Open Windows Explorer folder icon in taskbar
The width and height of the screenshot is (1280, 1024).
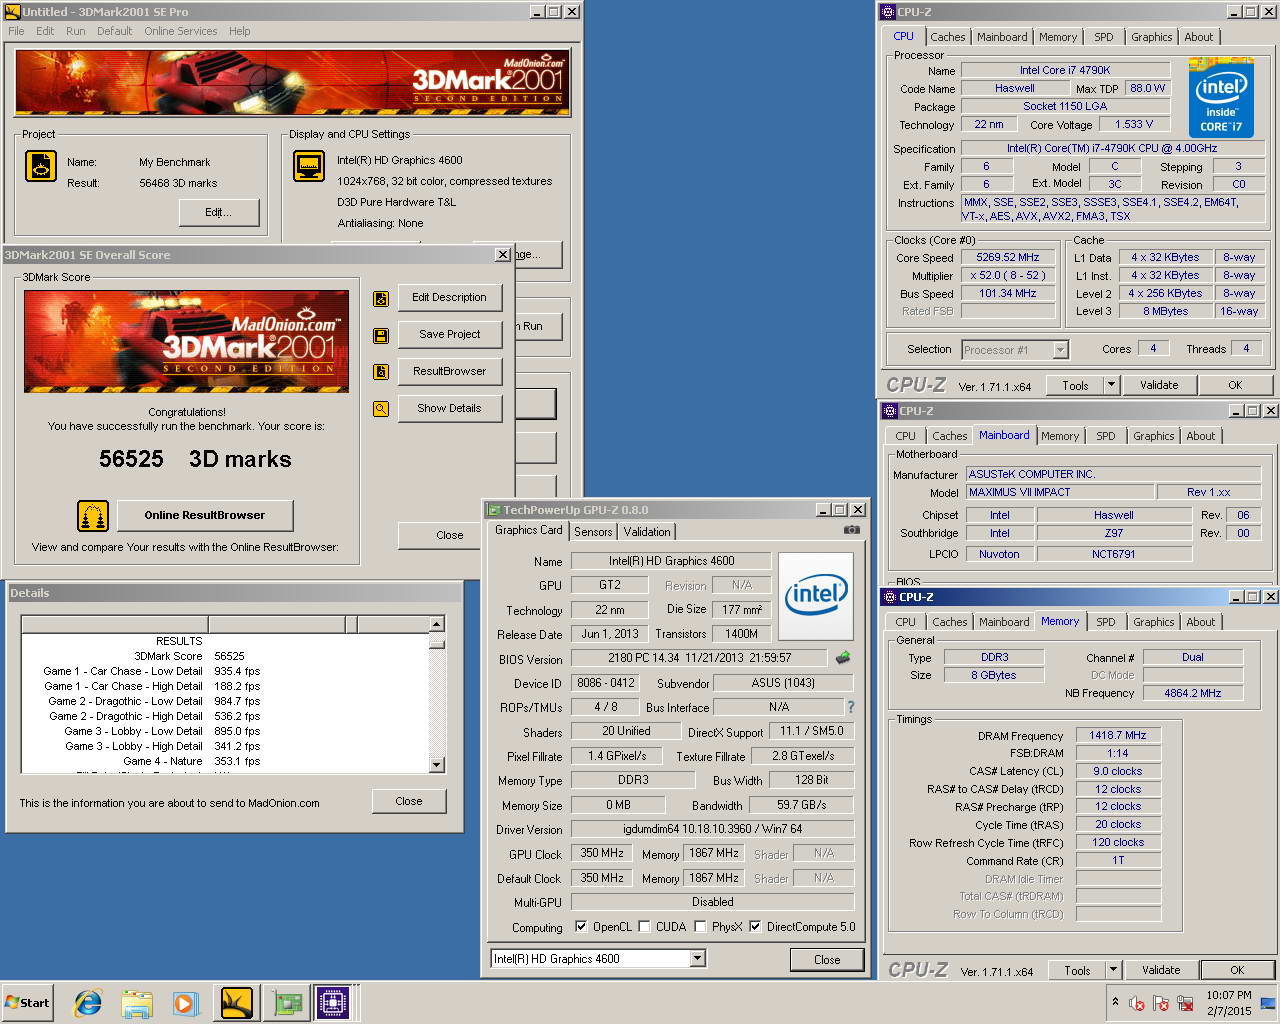tap(137, 1003)
